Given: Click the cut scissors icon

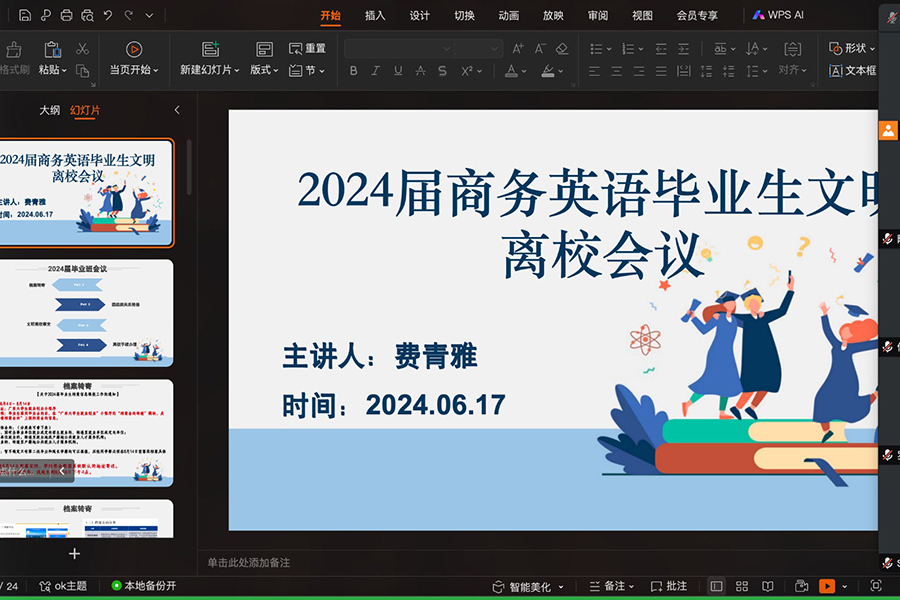Looking at the screenshot, I should (82, 48).
